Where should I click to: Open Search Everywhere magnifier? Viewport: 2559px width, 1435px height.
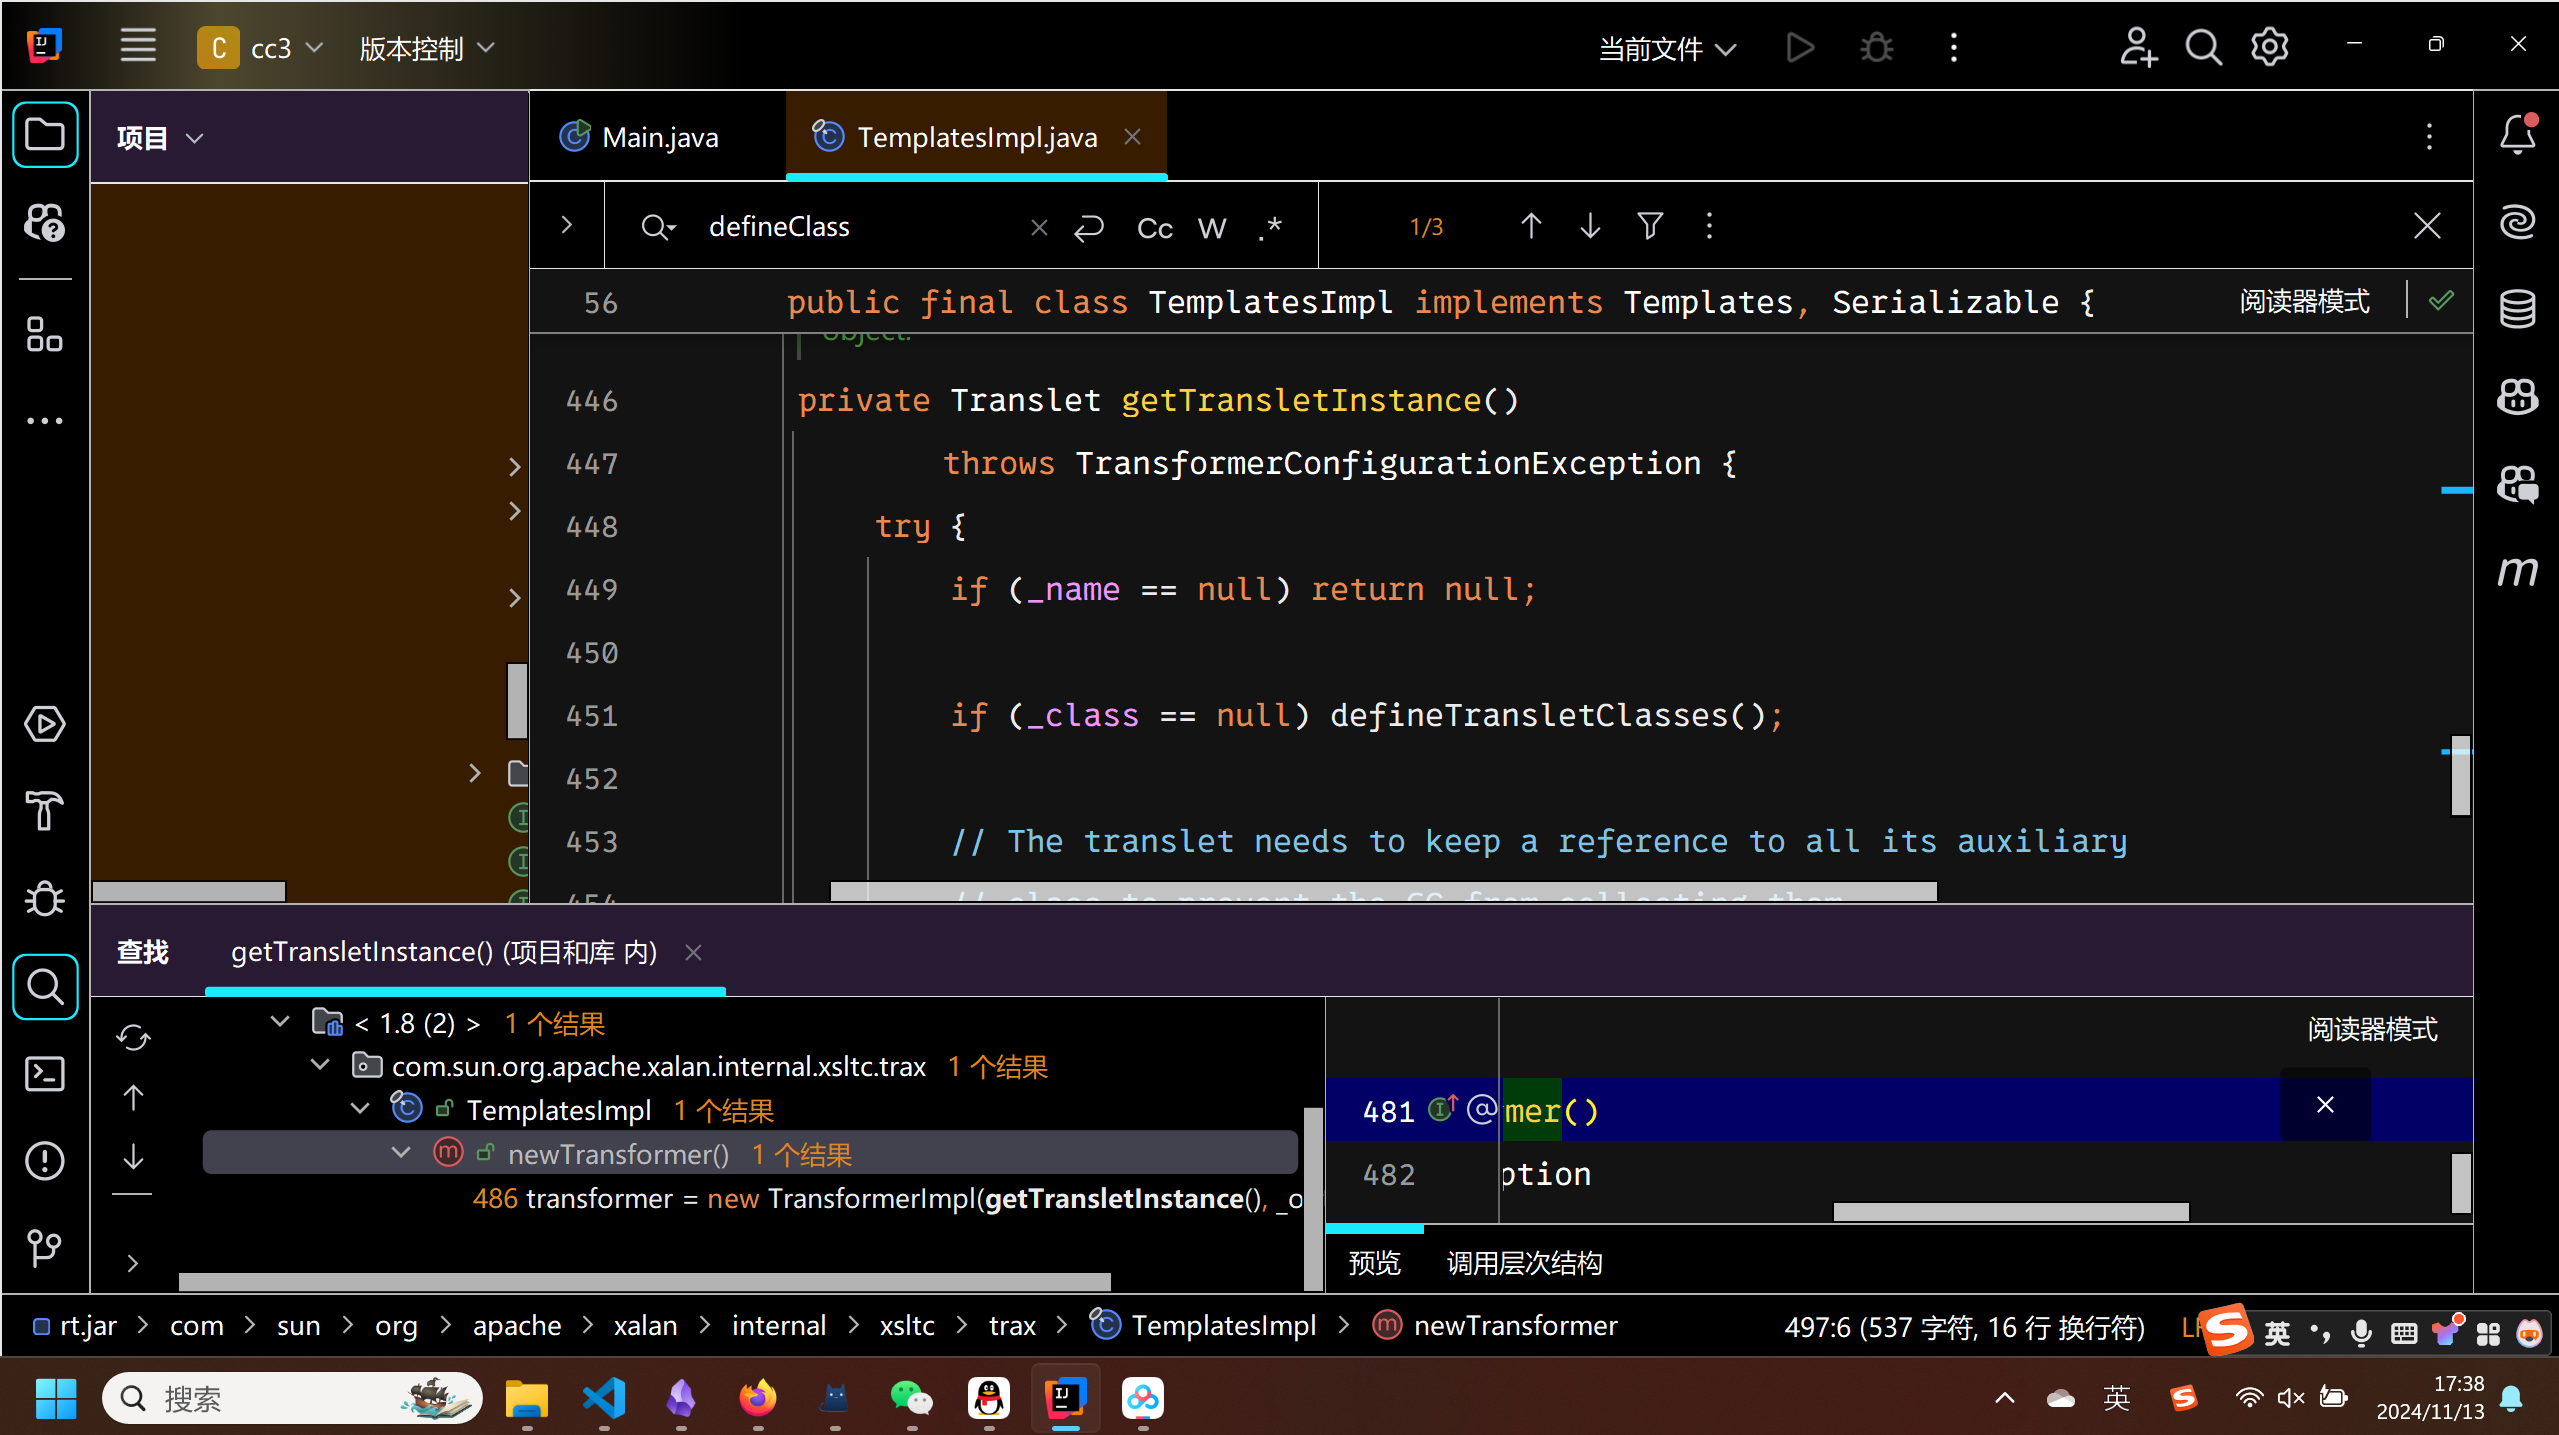pos(2203,47)
